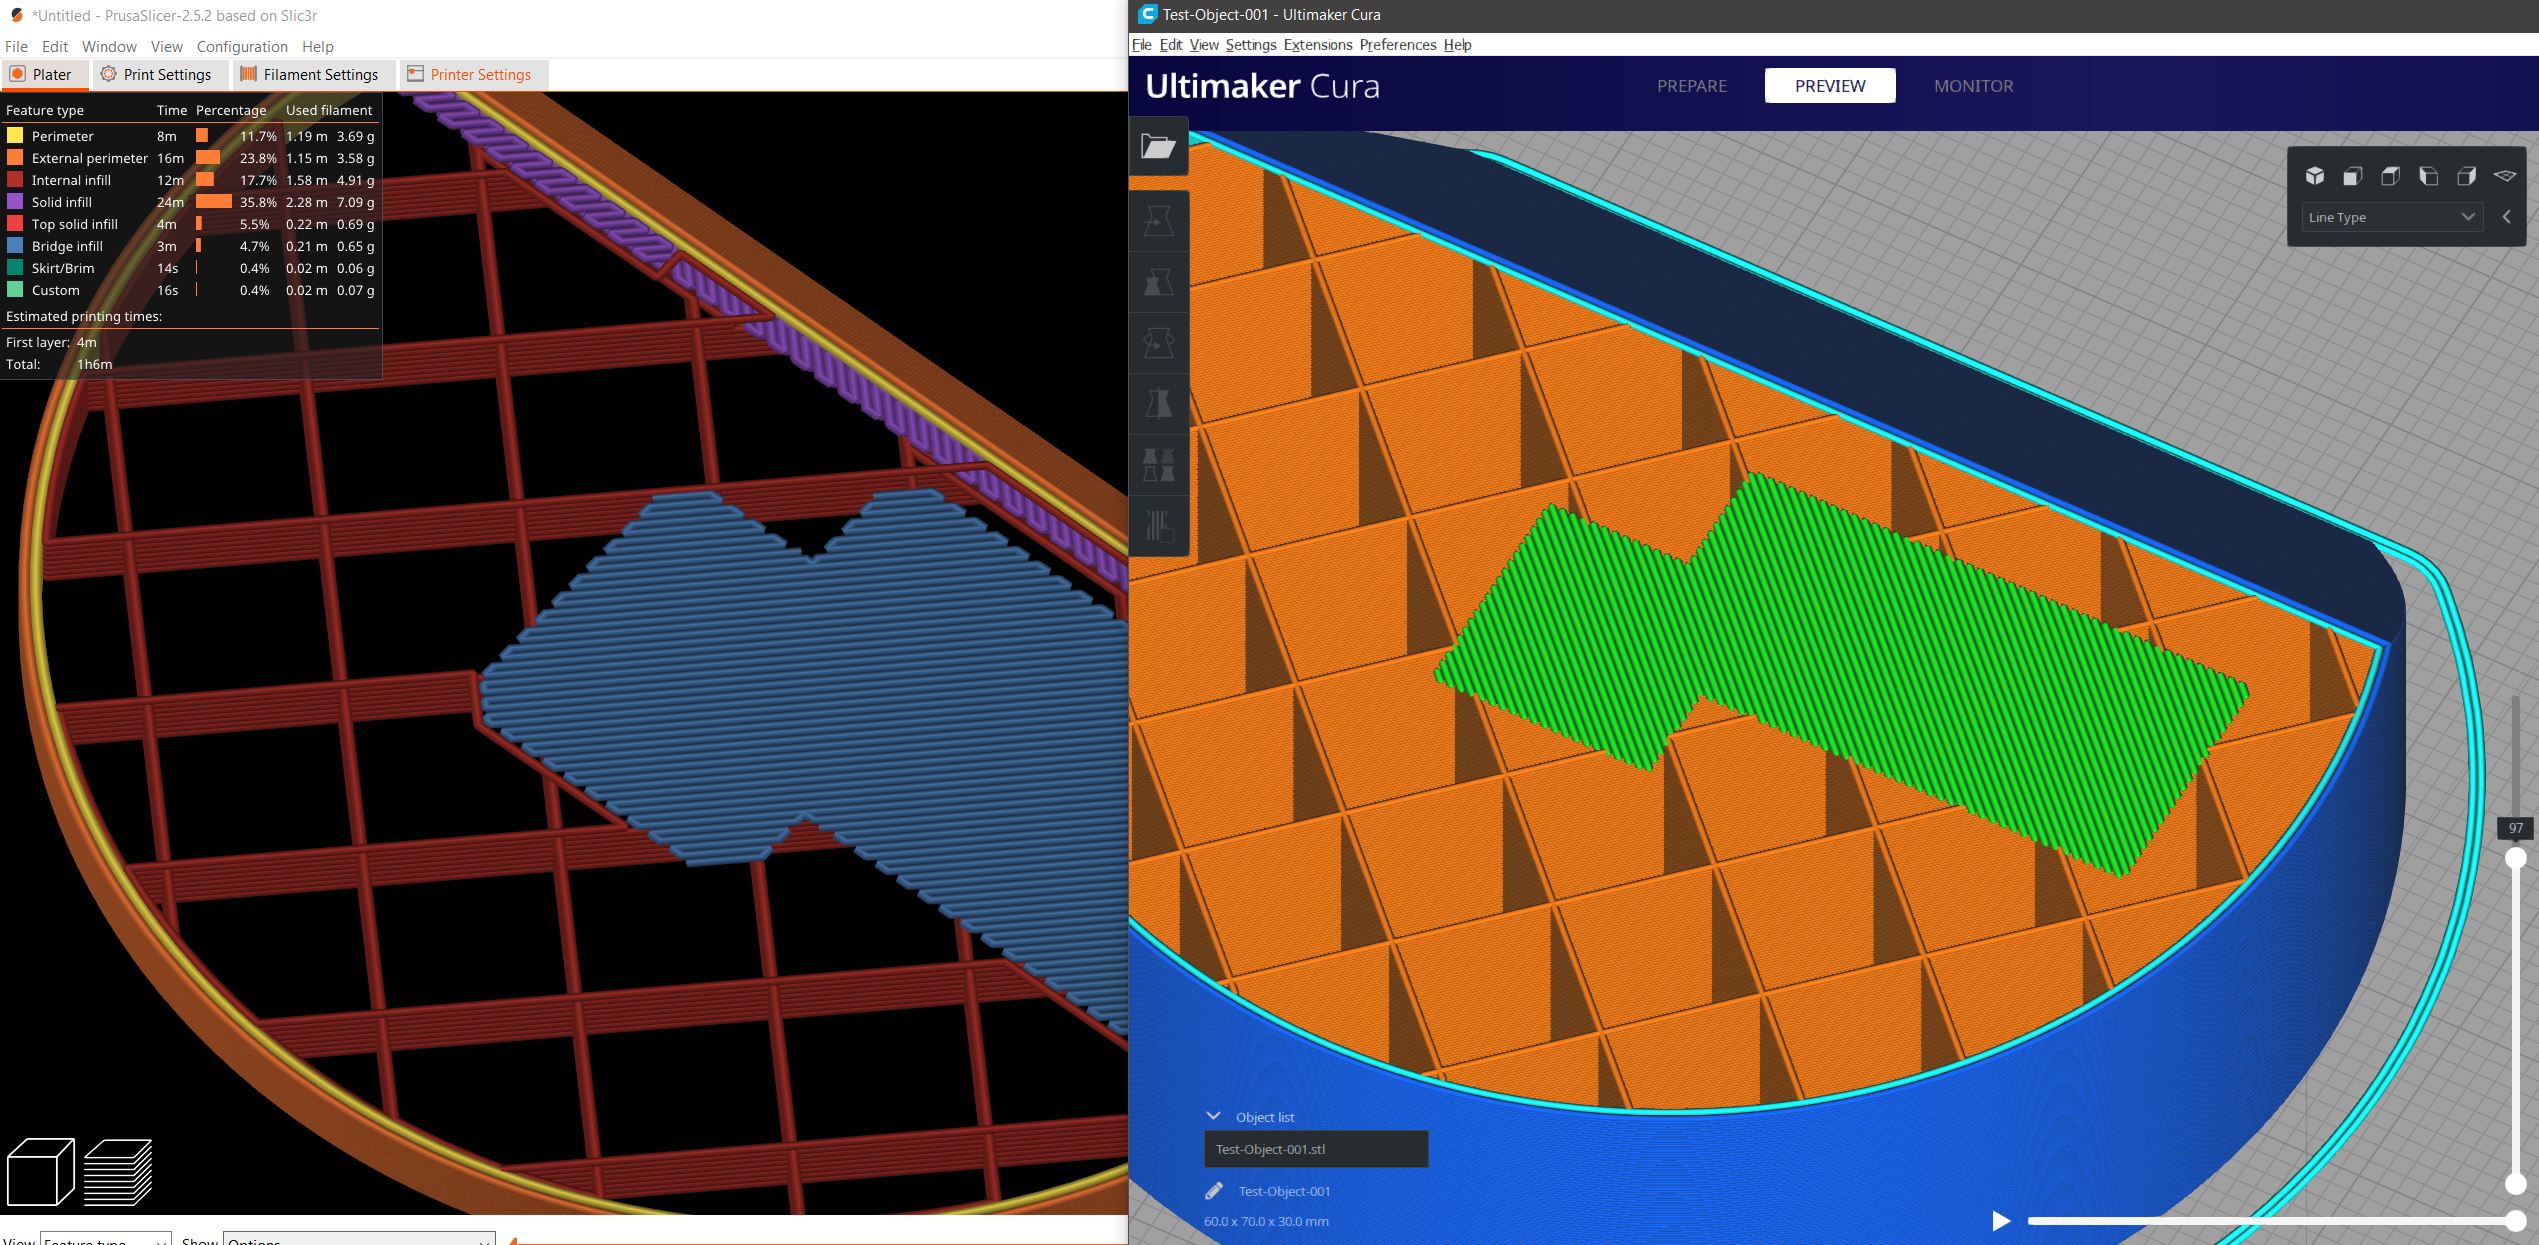
Task: Switch PrusaSlicer to sliced layers preview
Action: click(x=118, y=1172)
